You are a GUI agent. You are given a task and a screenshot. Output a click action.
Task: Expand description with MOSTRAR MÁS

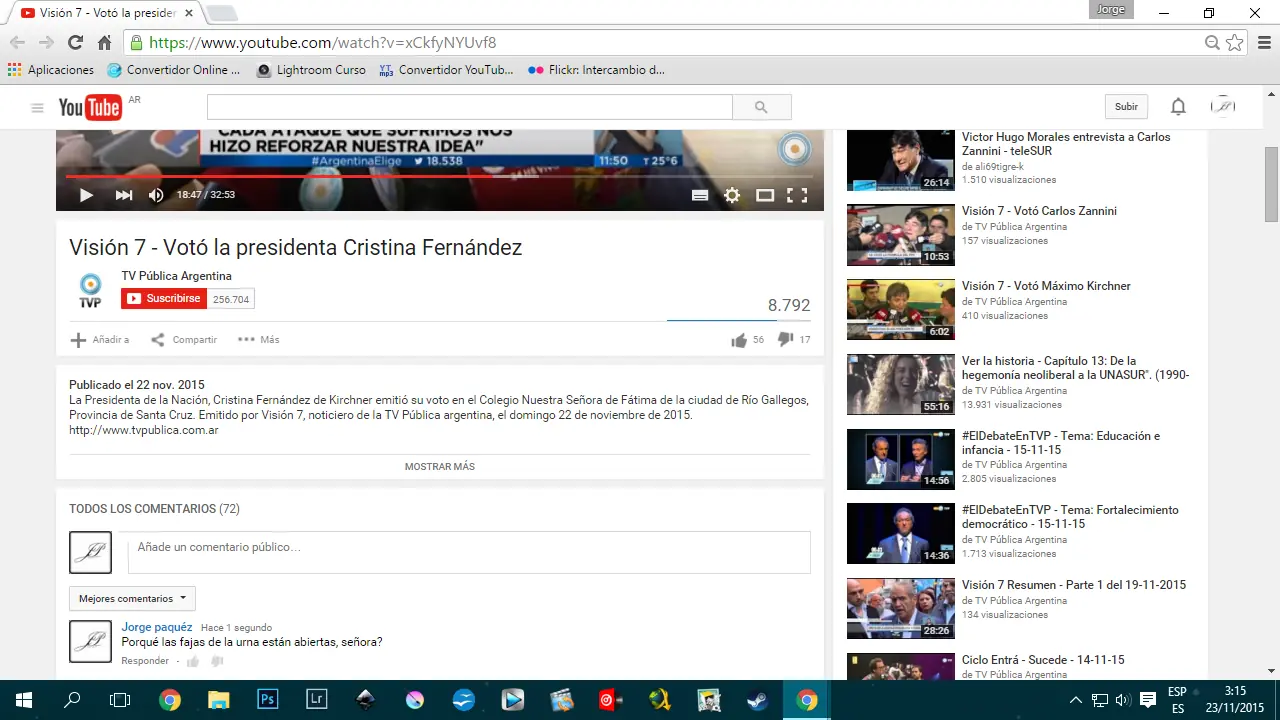(440, 467)
